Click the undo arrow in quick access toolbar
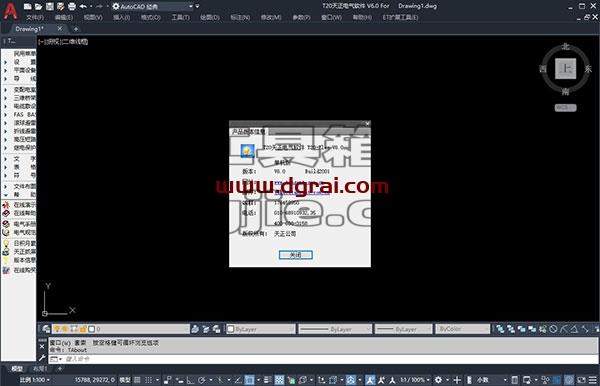The width and height of the screenshot is (600, 386). 83,6
